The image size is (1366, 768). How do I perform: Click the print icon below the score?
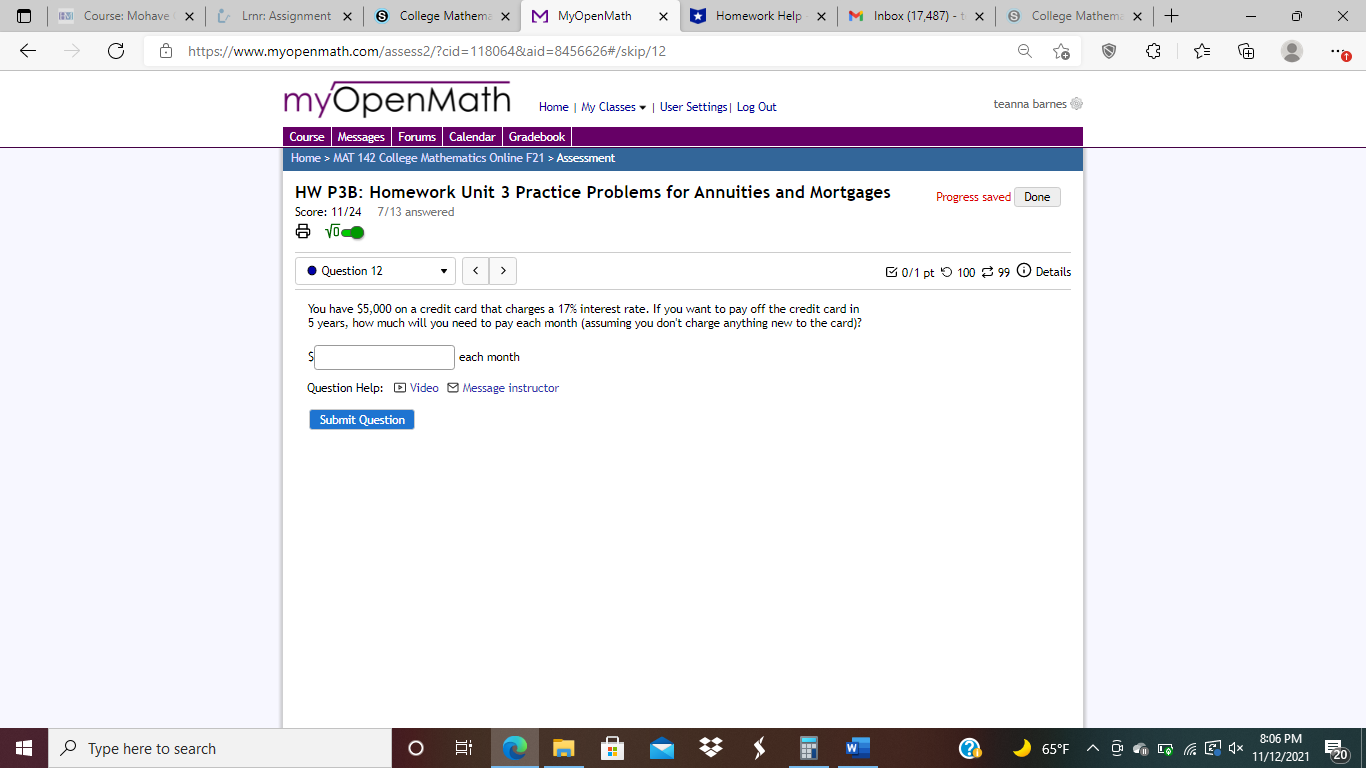coord(303,231)
